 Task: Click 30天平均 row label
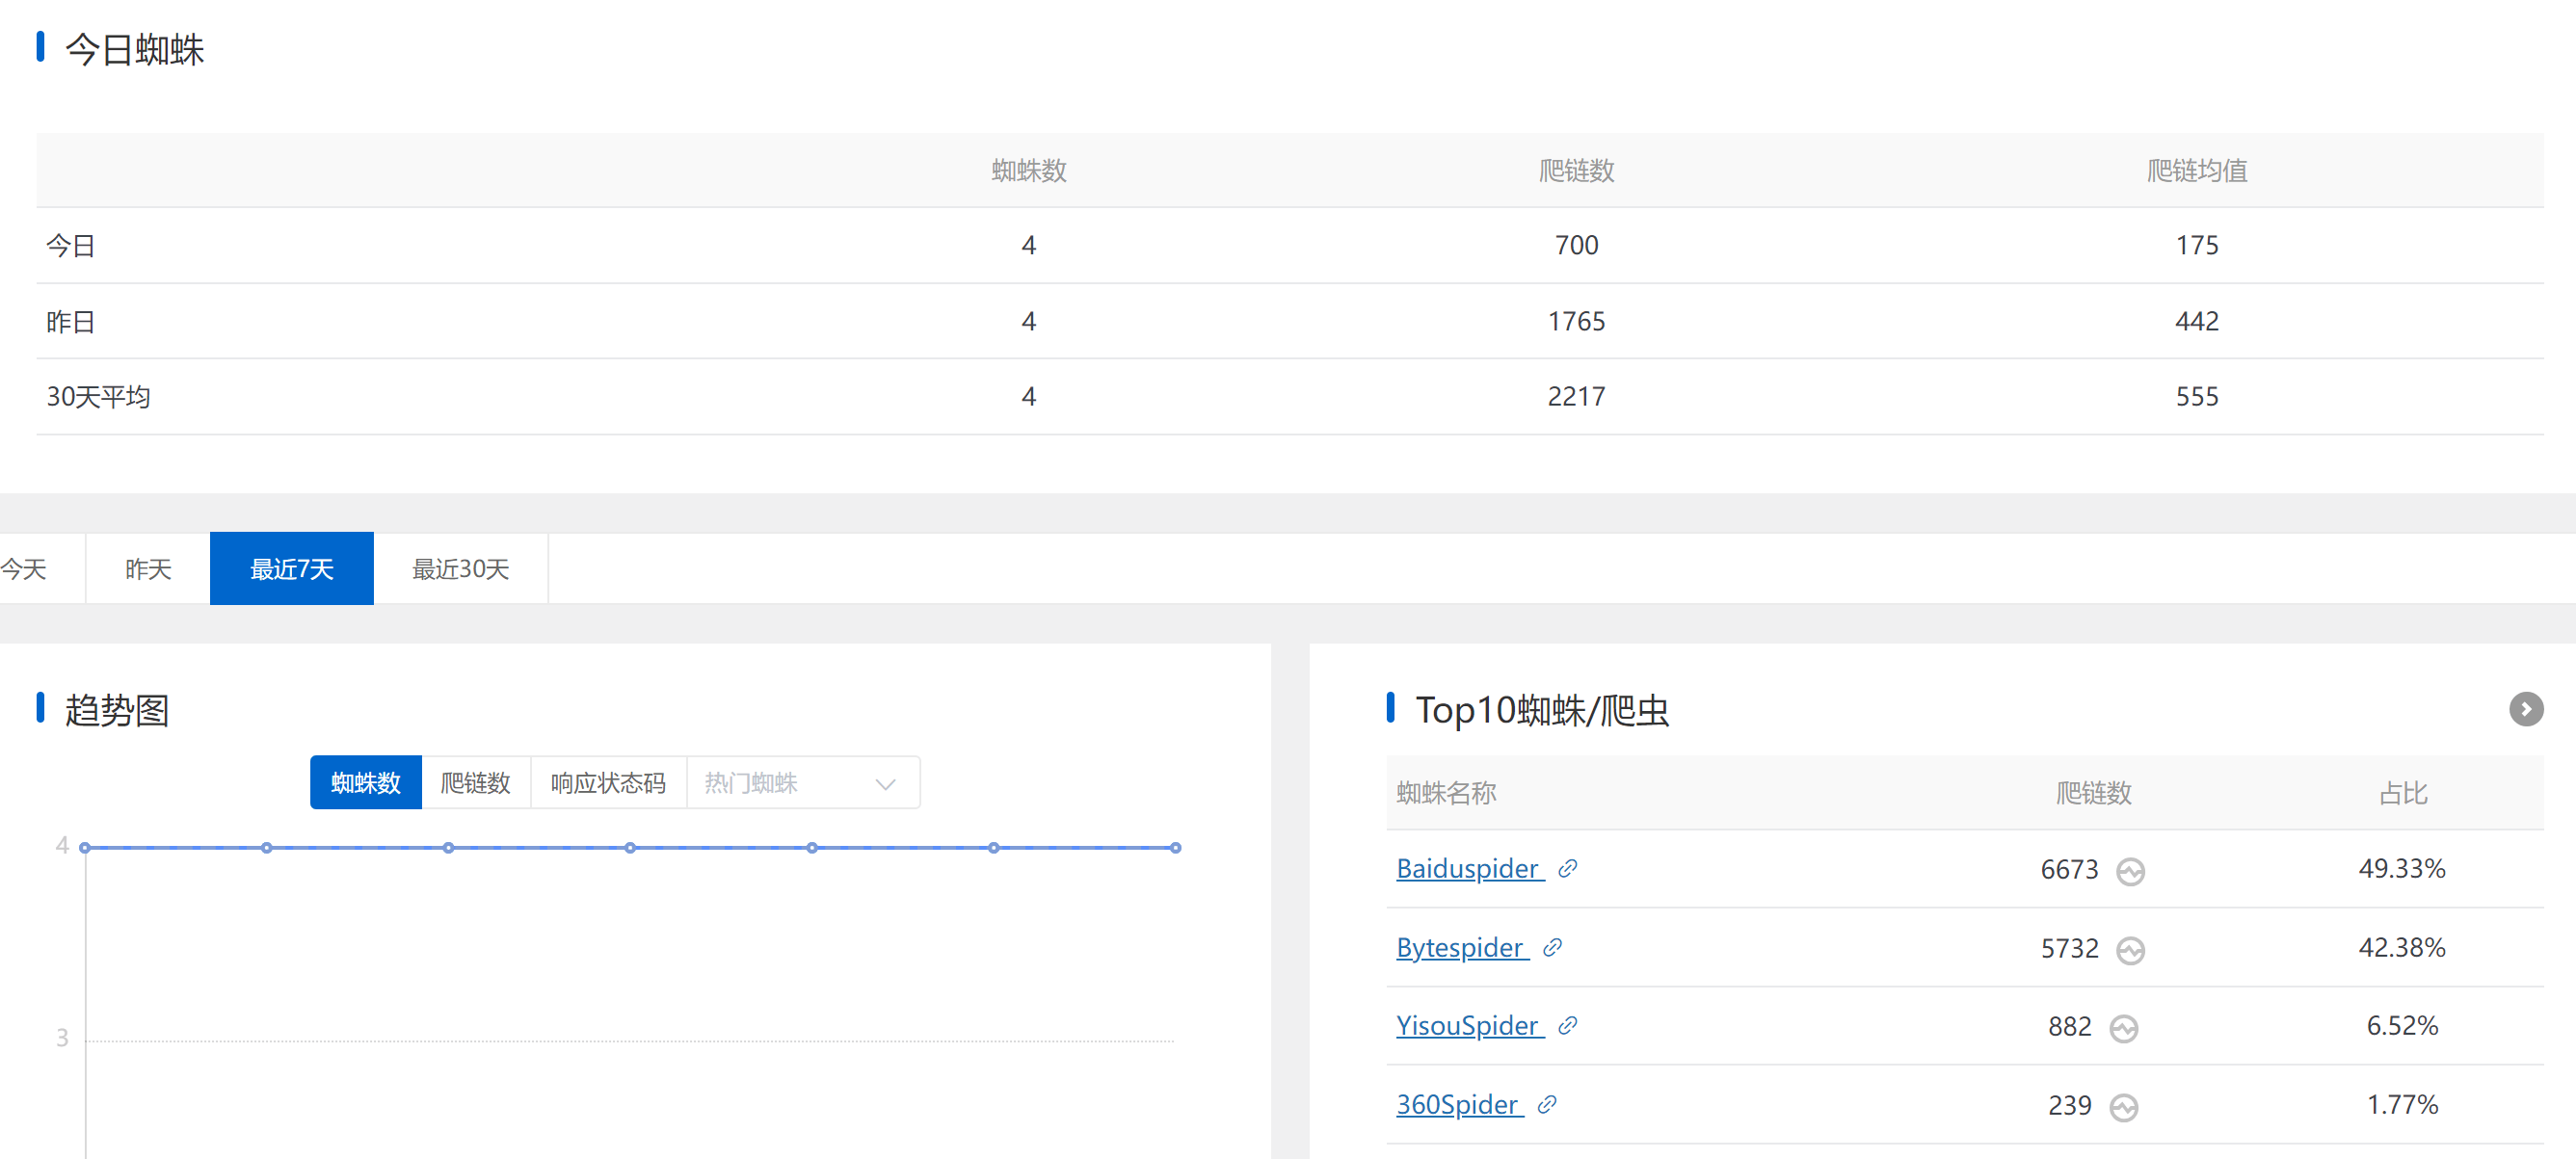click(98, 397)
